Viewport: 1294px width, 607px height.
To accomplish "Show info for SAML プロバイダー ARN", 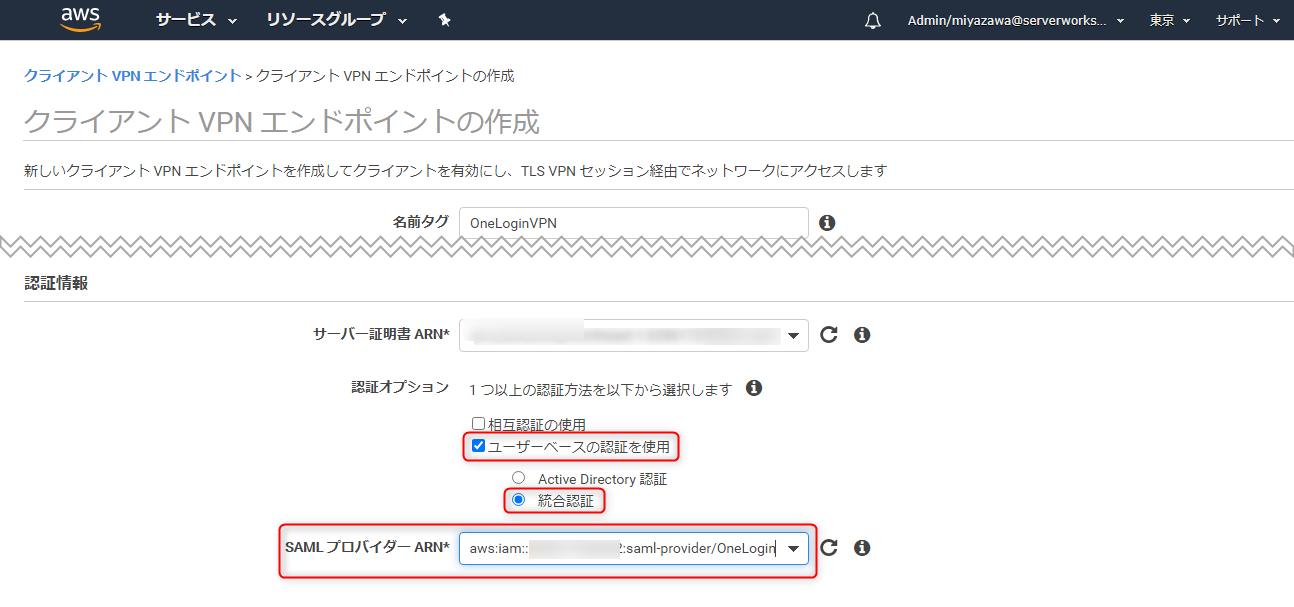I will [862, 547].
